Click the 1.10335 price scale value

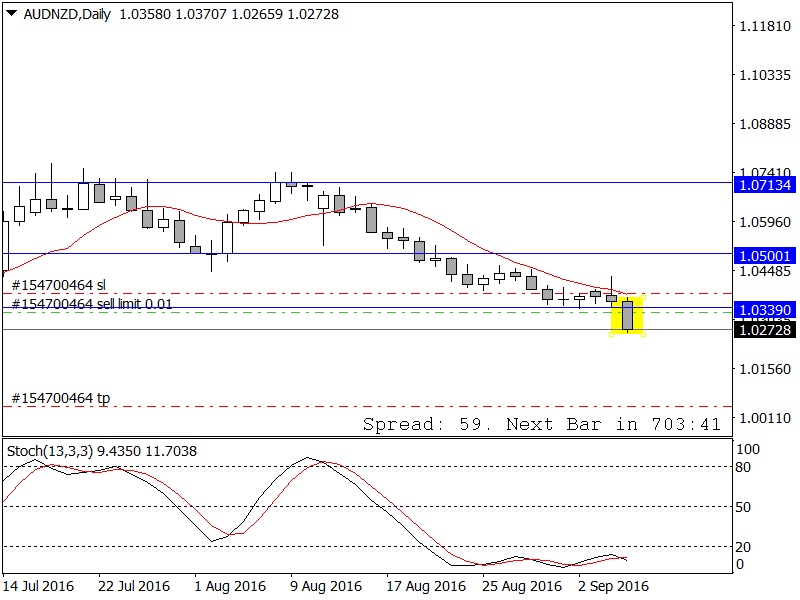point(765,75)
